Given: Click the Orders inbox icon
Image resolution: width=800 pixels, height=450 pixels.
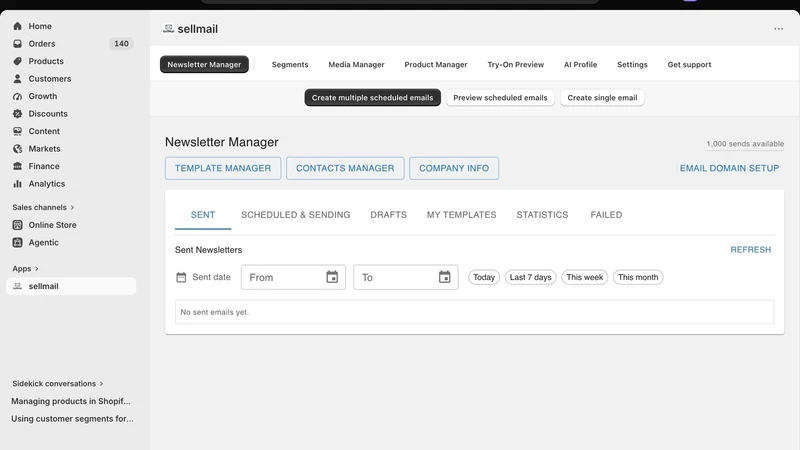Looking at the screenshot, I should (x=17, y=44).
